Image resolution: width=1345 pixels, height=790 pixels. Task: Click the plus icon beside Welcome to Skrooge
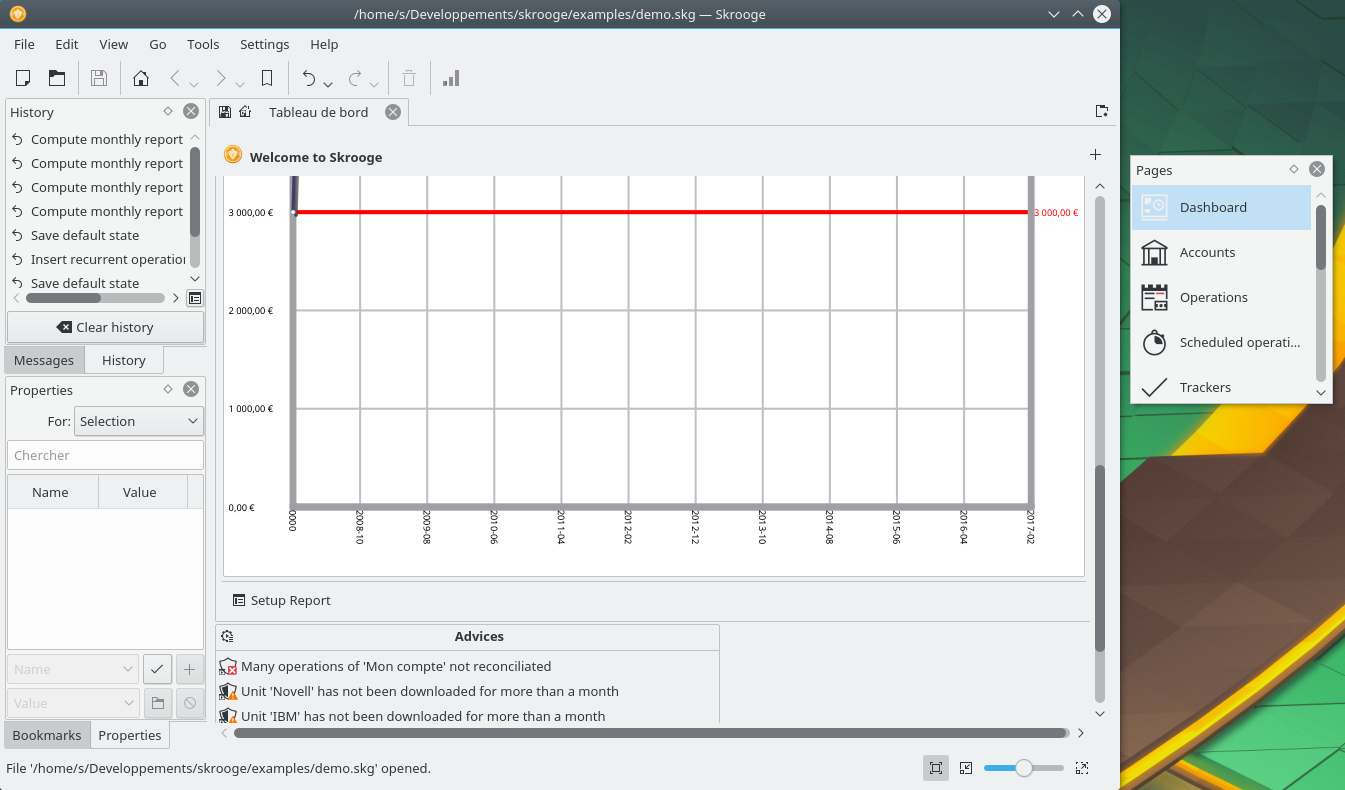(x=1095, y=155)
